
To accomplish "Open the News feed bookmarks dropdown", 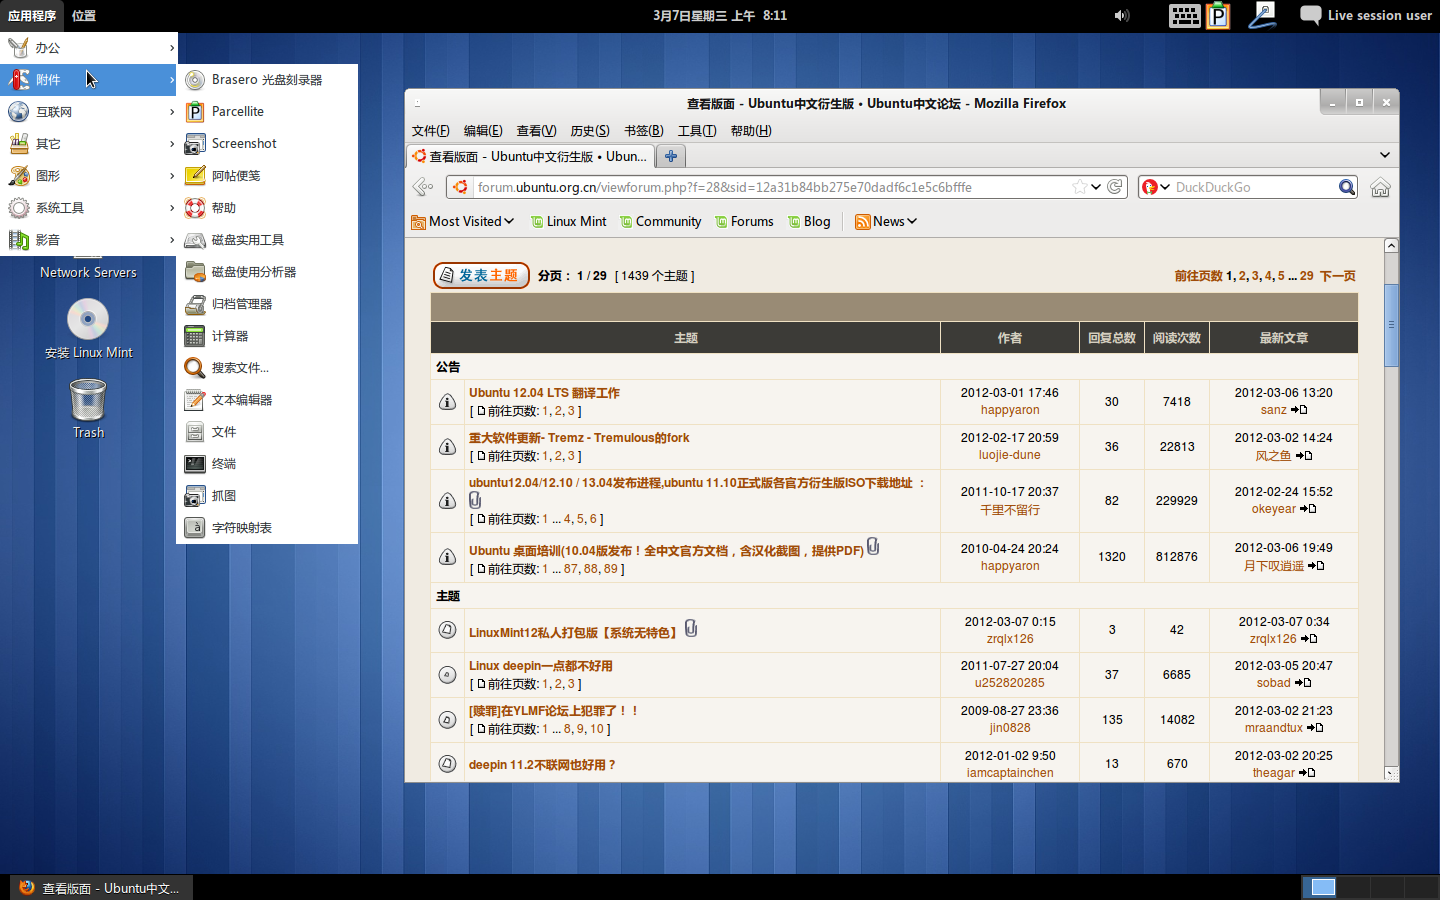I will (x=886, y=222).
